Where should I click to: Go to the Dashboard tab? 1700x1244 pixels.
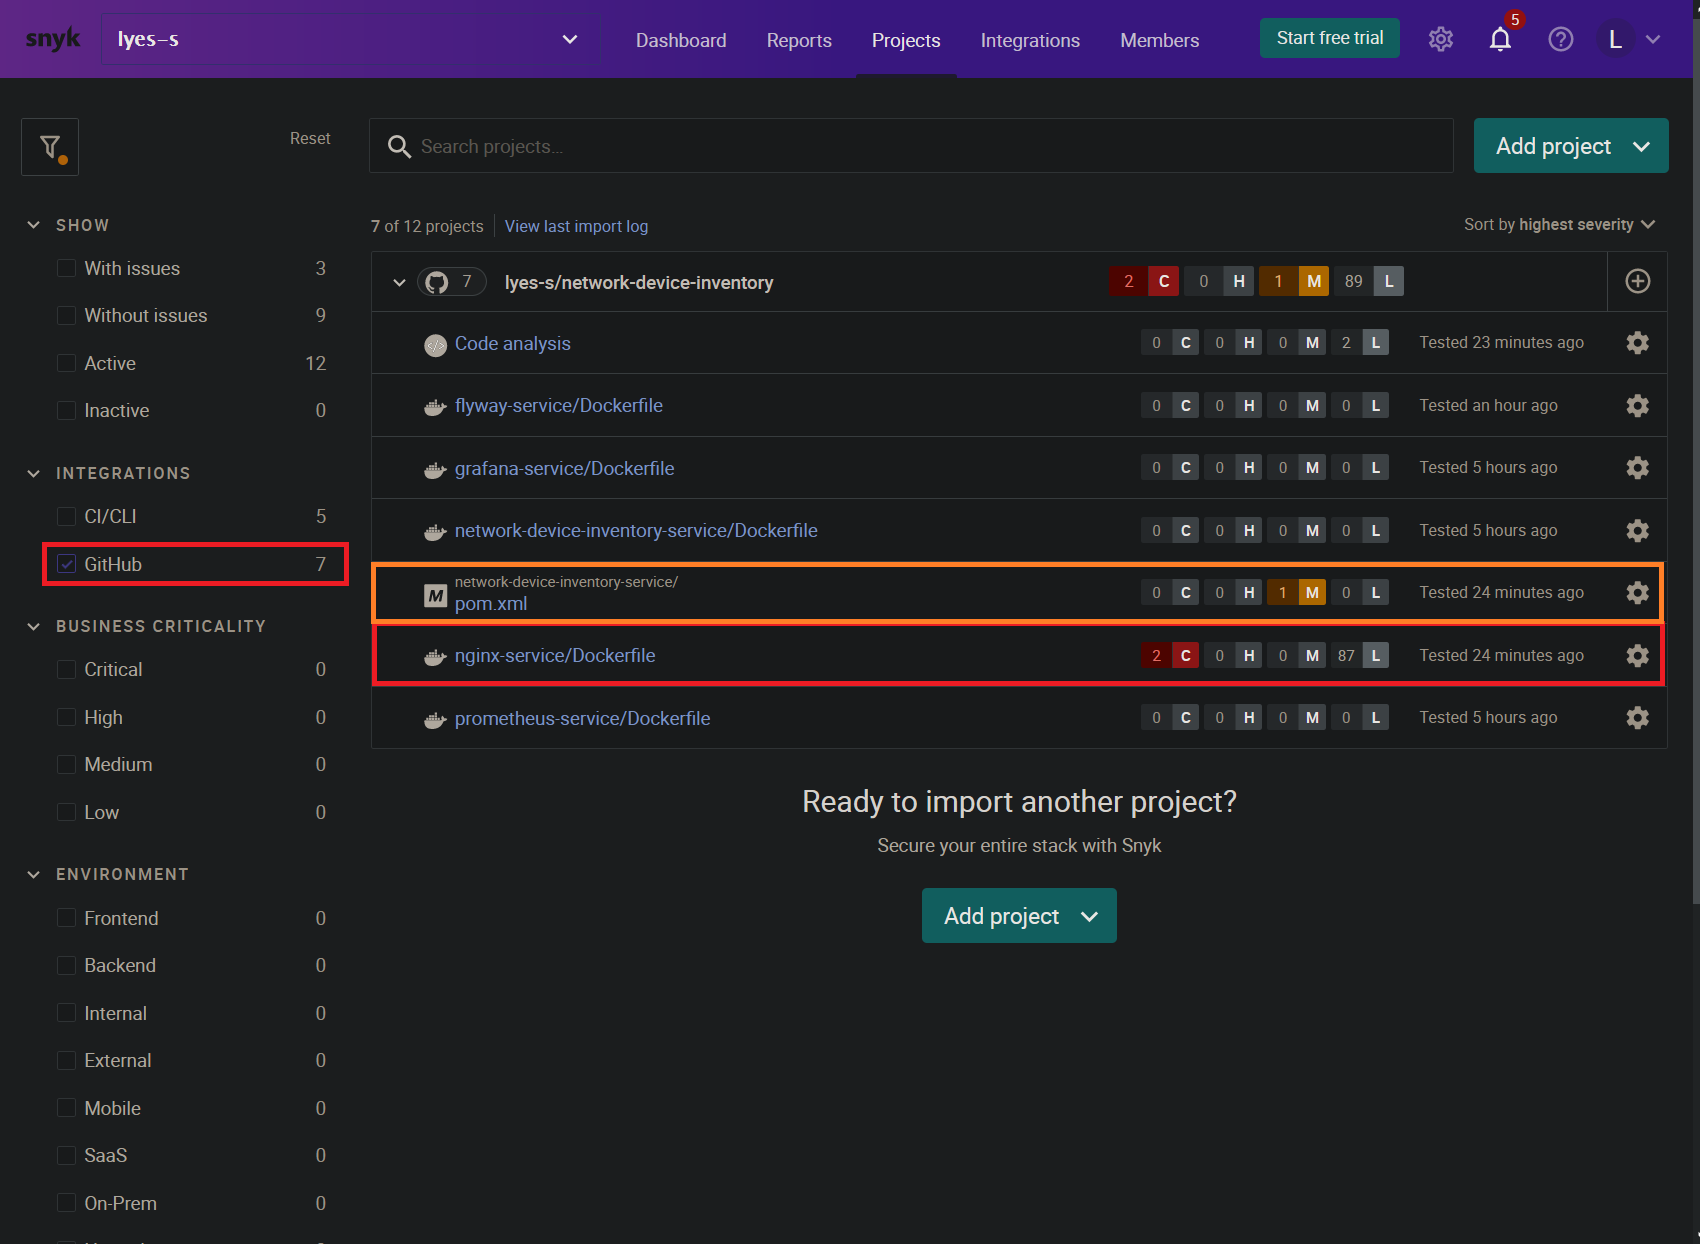tap(681, 40)
